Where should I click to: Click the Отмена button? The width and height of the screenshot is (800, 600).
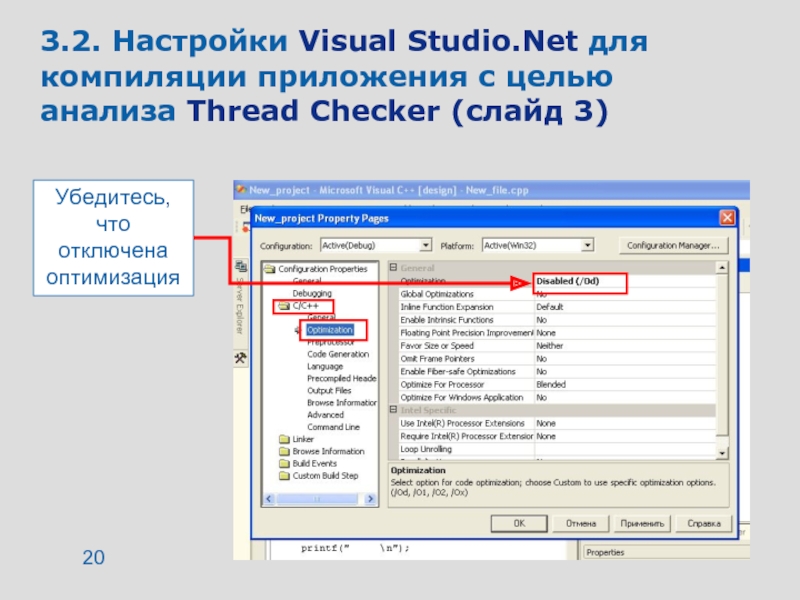581,523
